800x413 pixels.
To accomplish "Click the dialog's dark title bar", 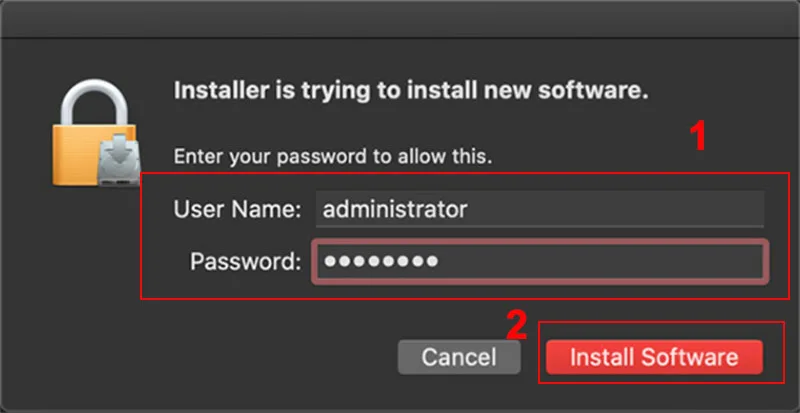I will (400, 19).
